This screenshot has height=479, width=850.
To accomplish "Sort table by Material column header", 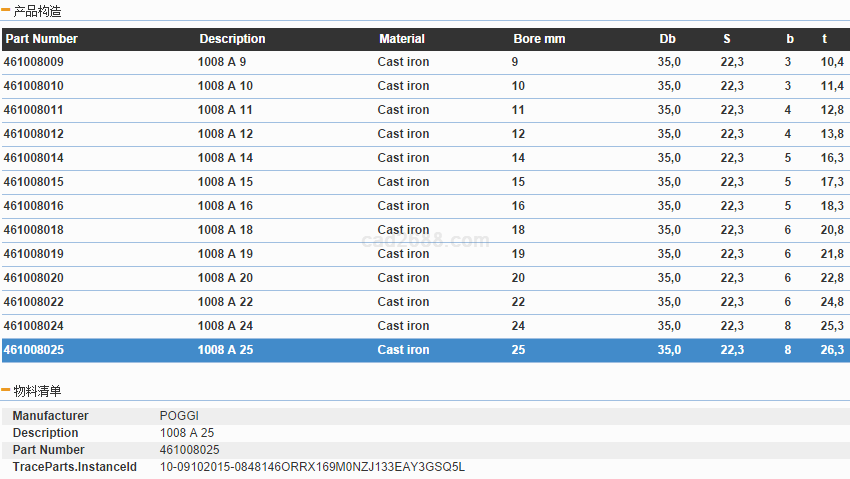I will click(402, 39).
